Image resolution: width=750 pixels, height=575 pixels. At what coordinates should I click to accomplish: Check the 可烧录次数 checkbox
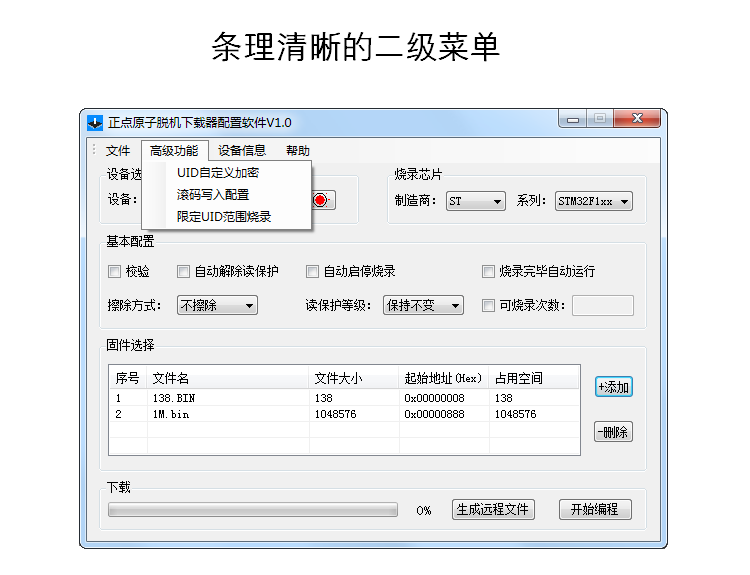(x=488, y=305)
